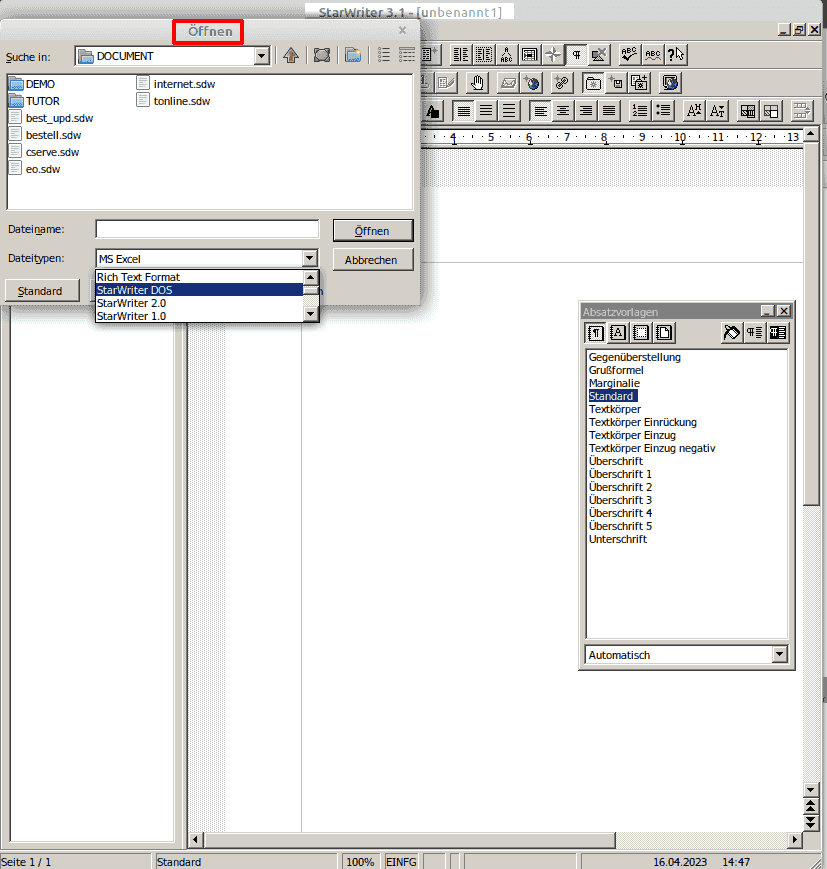Toggle auto spellcheck (ABC with red wavy underline)
The width and height of the screenshot is (827, 869).
pyautogui.click(x=653, y=55)
